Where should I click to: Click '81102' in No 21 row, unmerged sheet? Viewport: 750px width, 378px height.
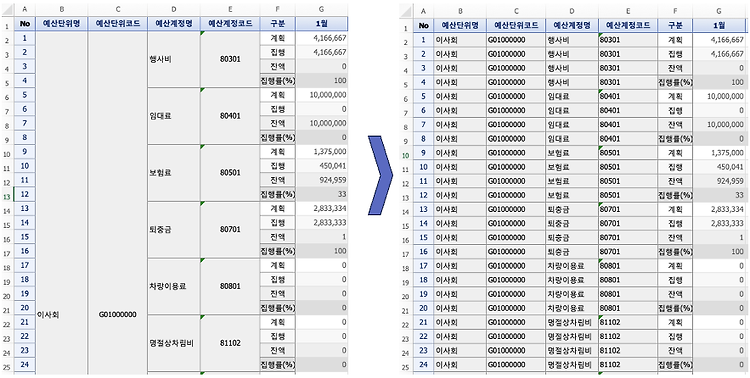(x=627, y=322)
